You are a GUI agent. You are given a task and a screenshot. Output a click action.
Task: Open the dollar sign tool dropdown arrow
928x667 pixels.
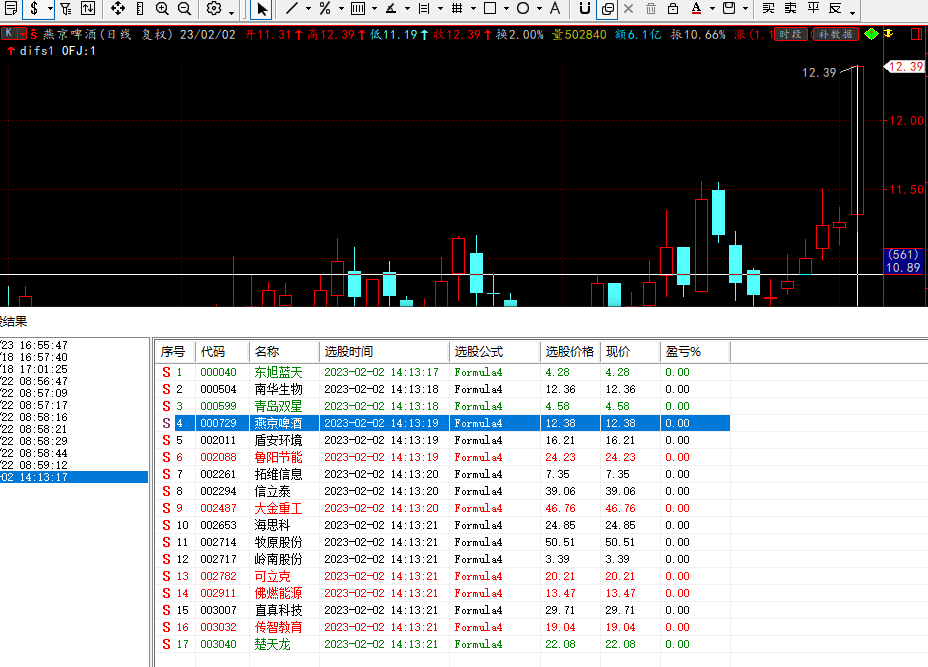[x=50, y=9]
